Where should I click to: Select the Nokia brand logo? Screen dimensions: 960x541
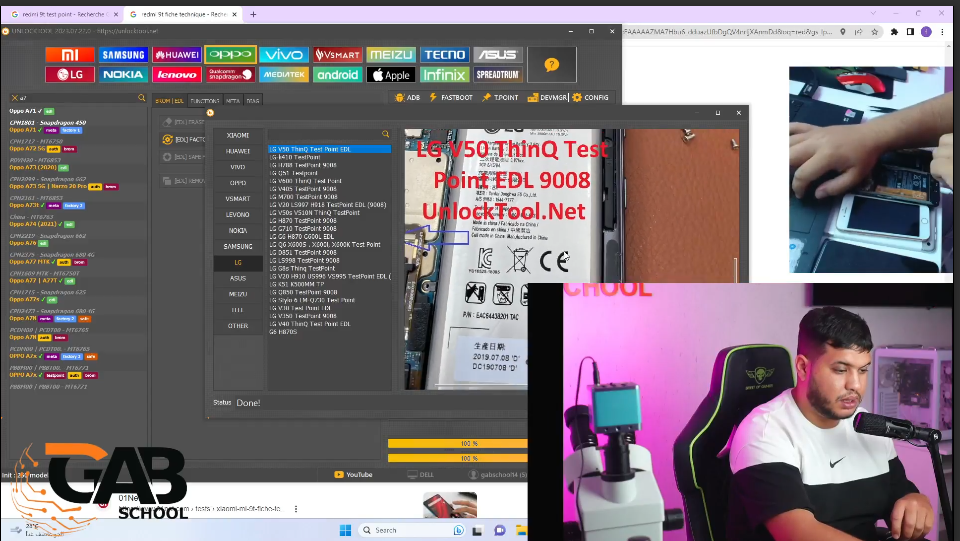click(123, 75)
